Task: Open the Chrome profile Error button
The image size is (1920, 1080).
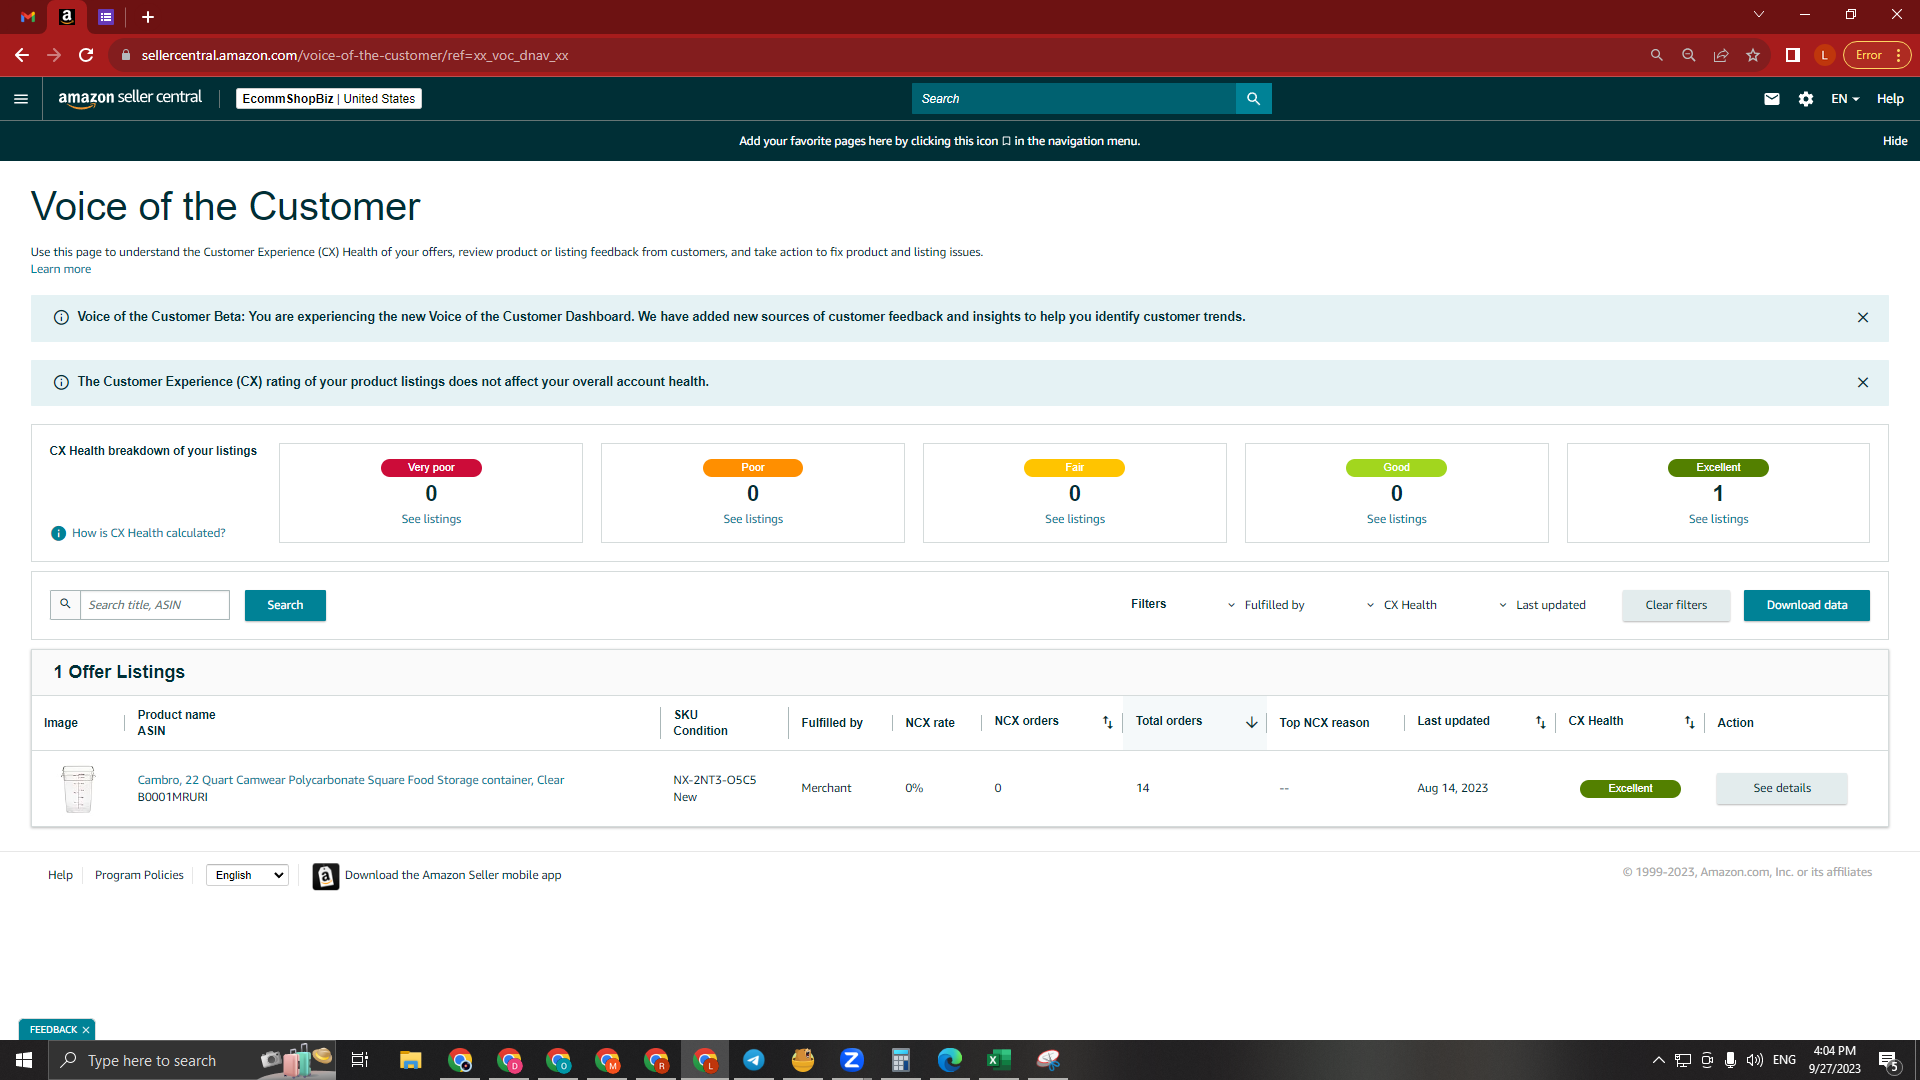Action: point(1877,55)
